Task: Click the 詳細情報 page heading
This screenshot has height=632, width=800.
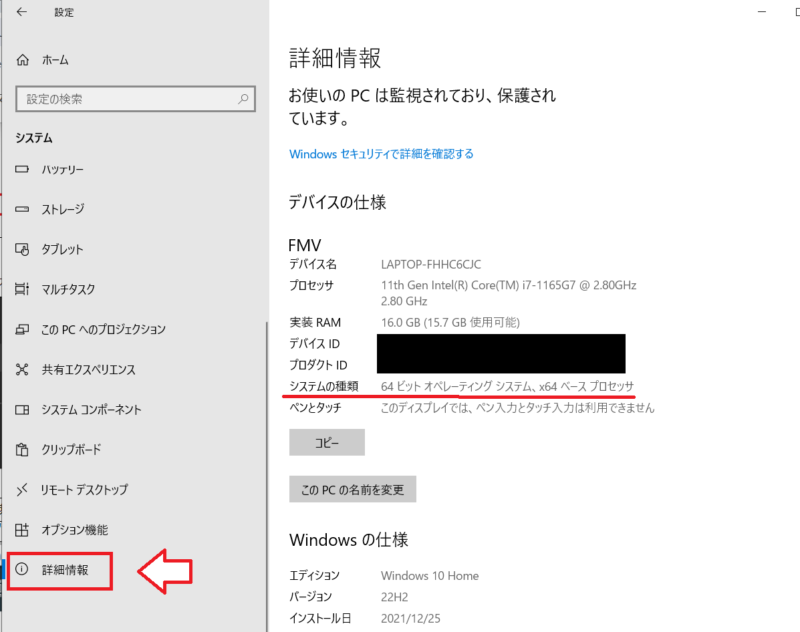Action: tap(335, 58)
